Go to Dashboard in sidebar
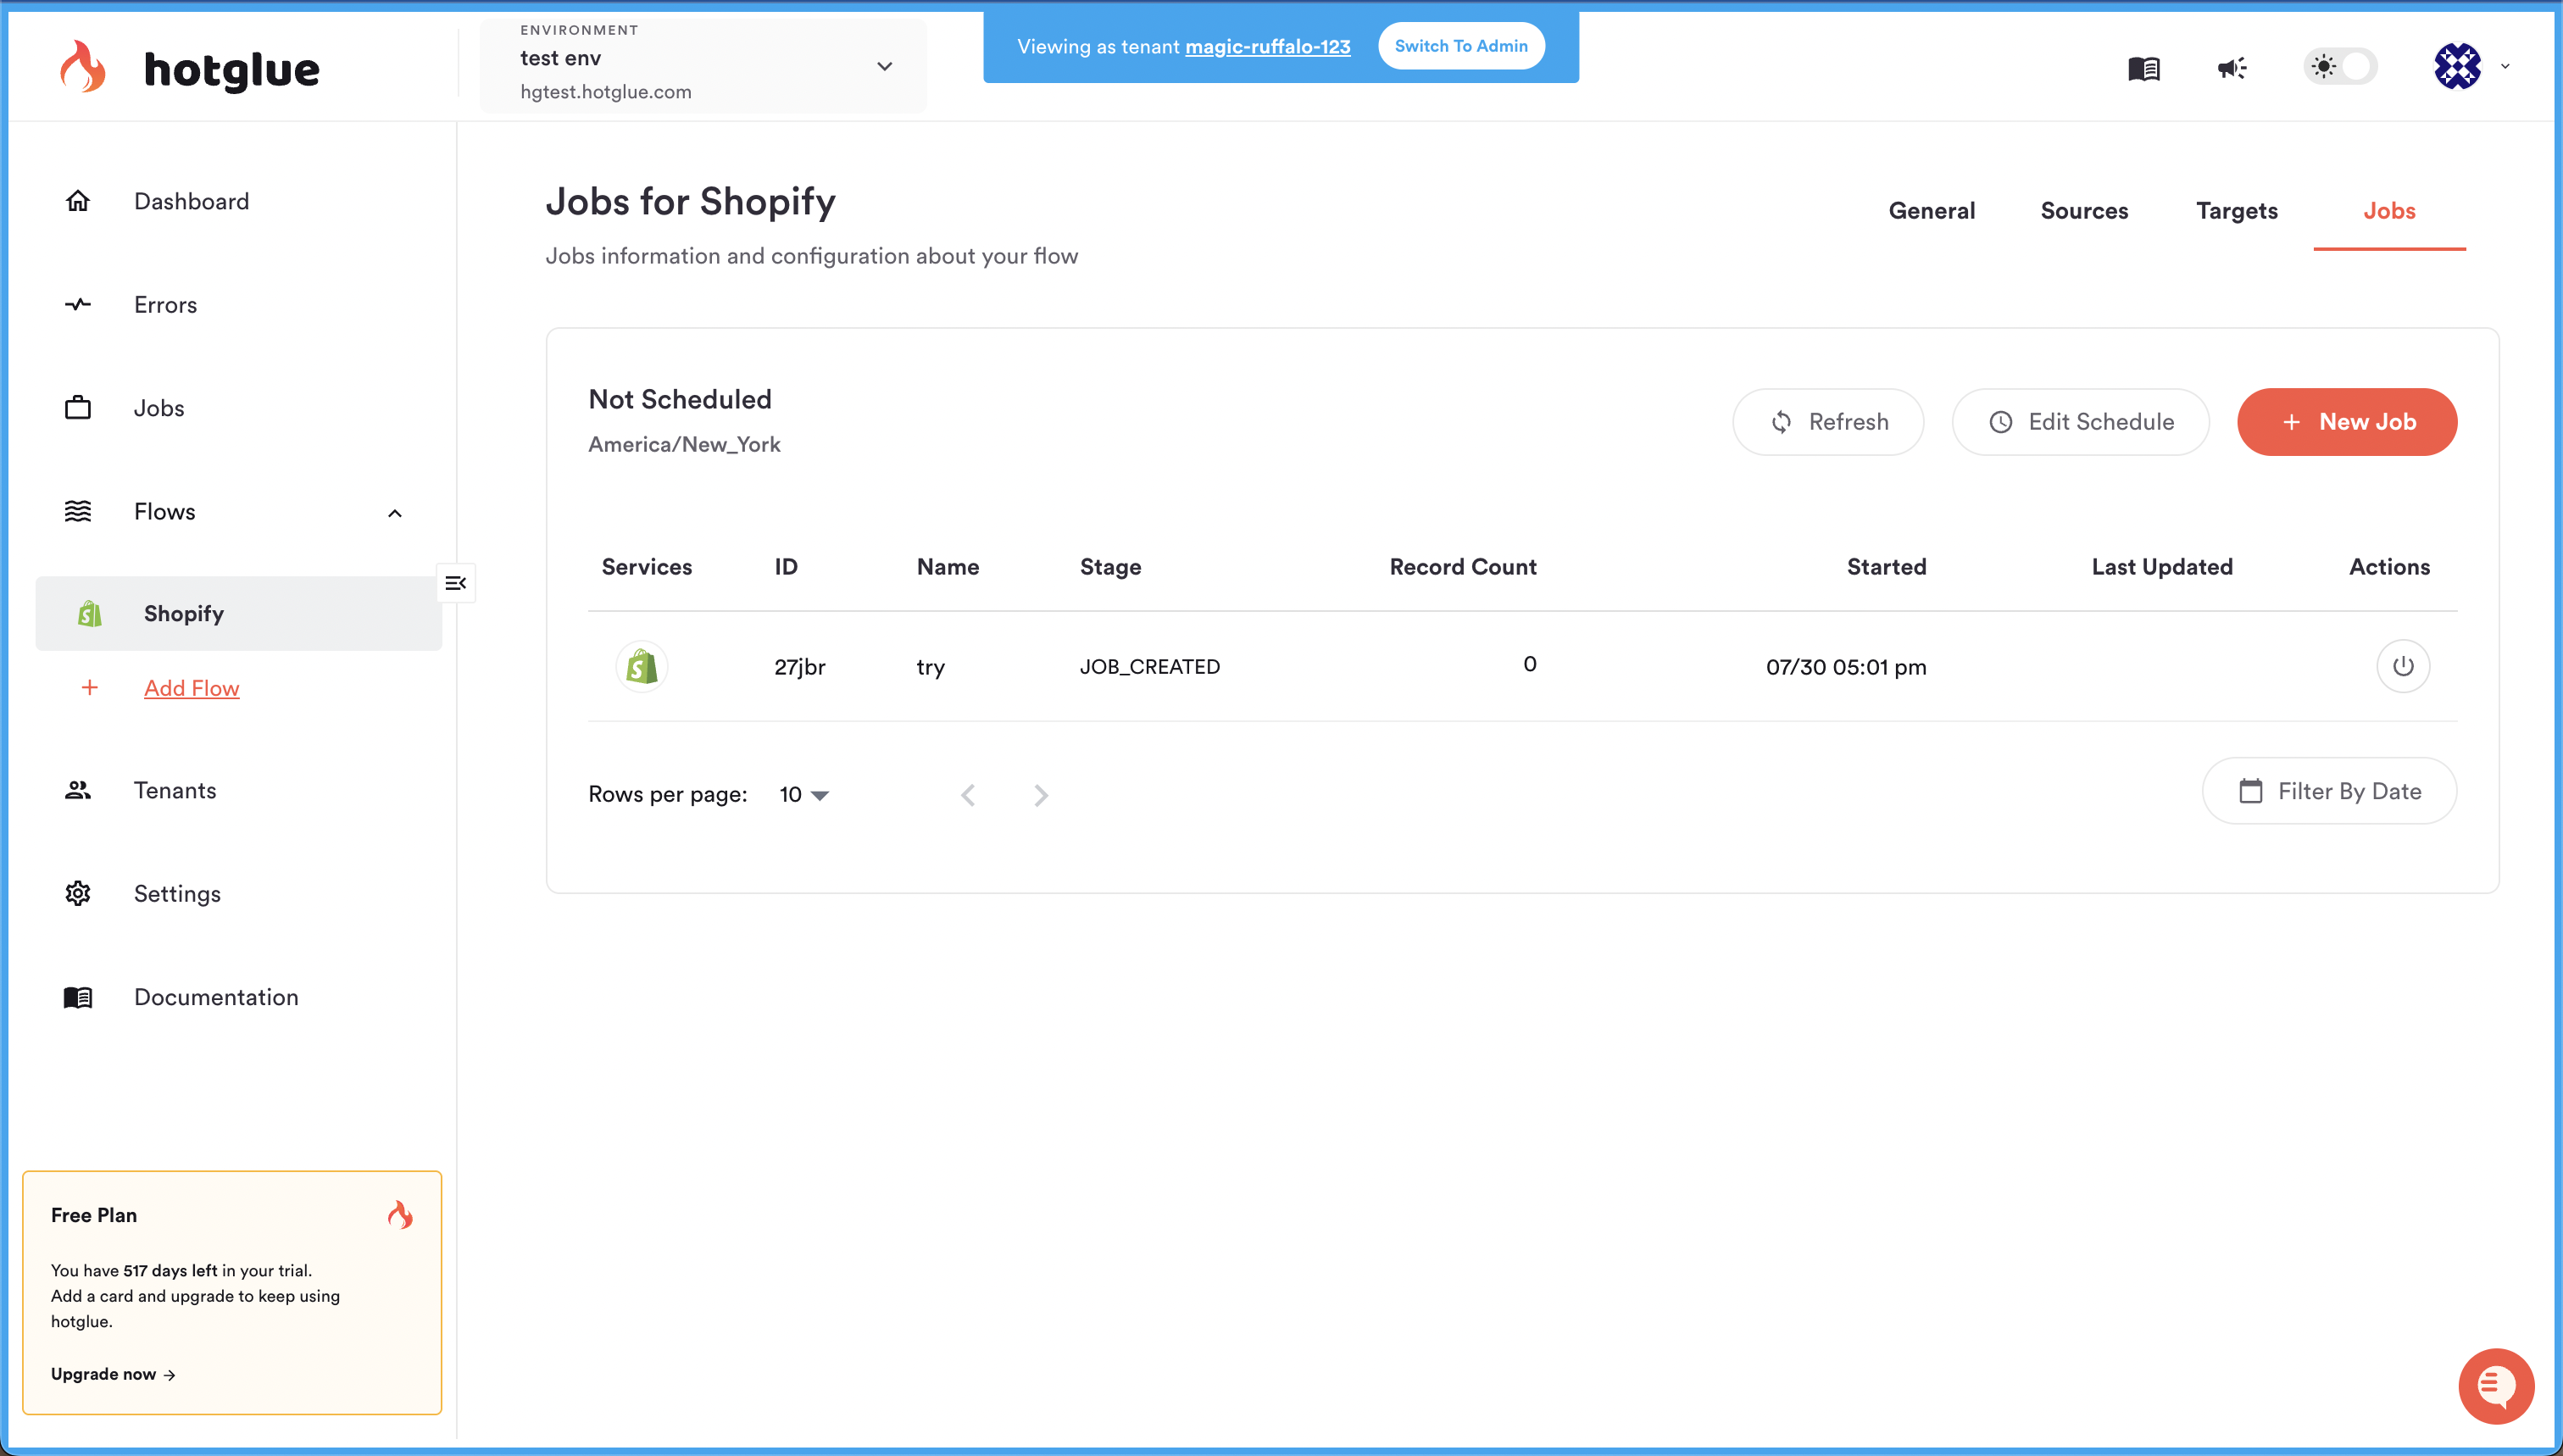Image resolution: width=2563 pixels, height=1456 pixels. coord(191,201)
